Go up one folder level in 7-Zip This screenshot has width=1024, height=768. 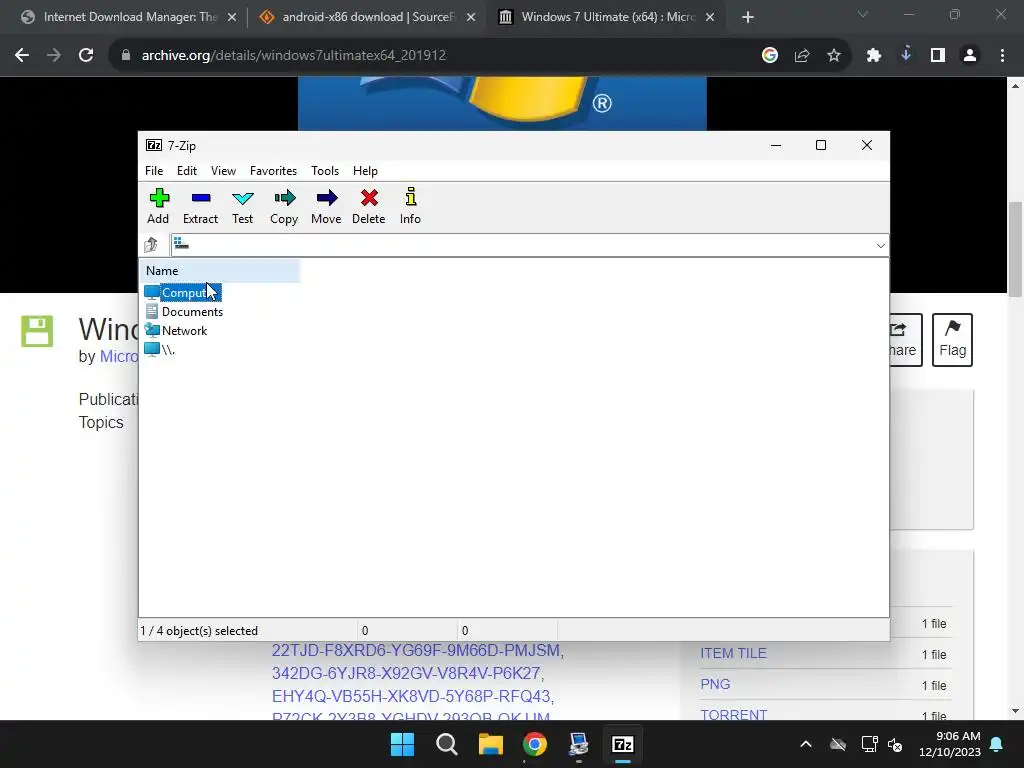(x=152, y=245)
